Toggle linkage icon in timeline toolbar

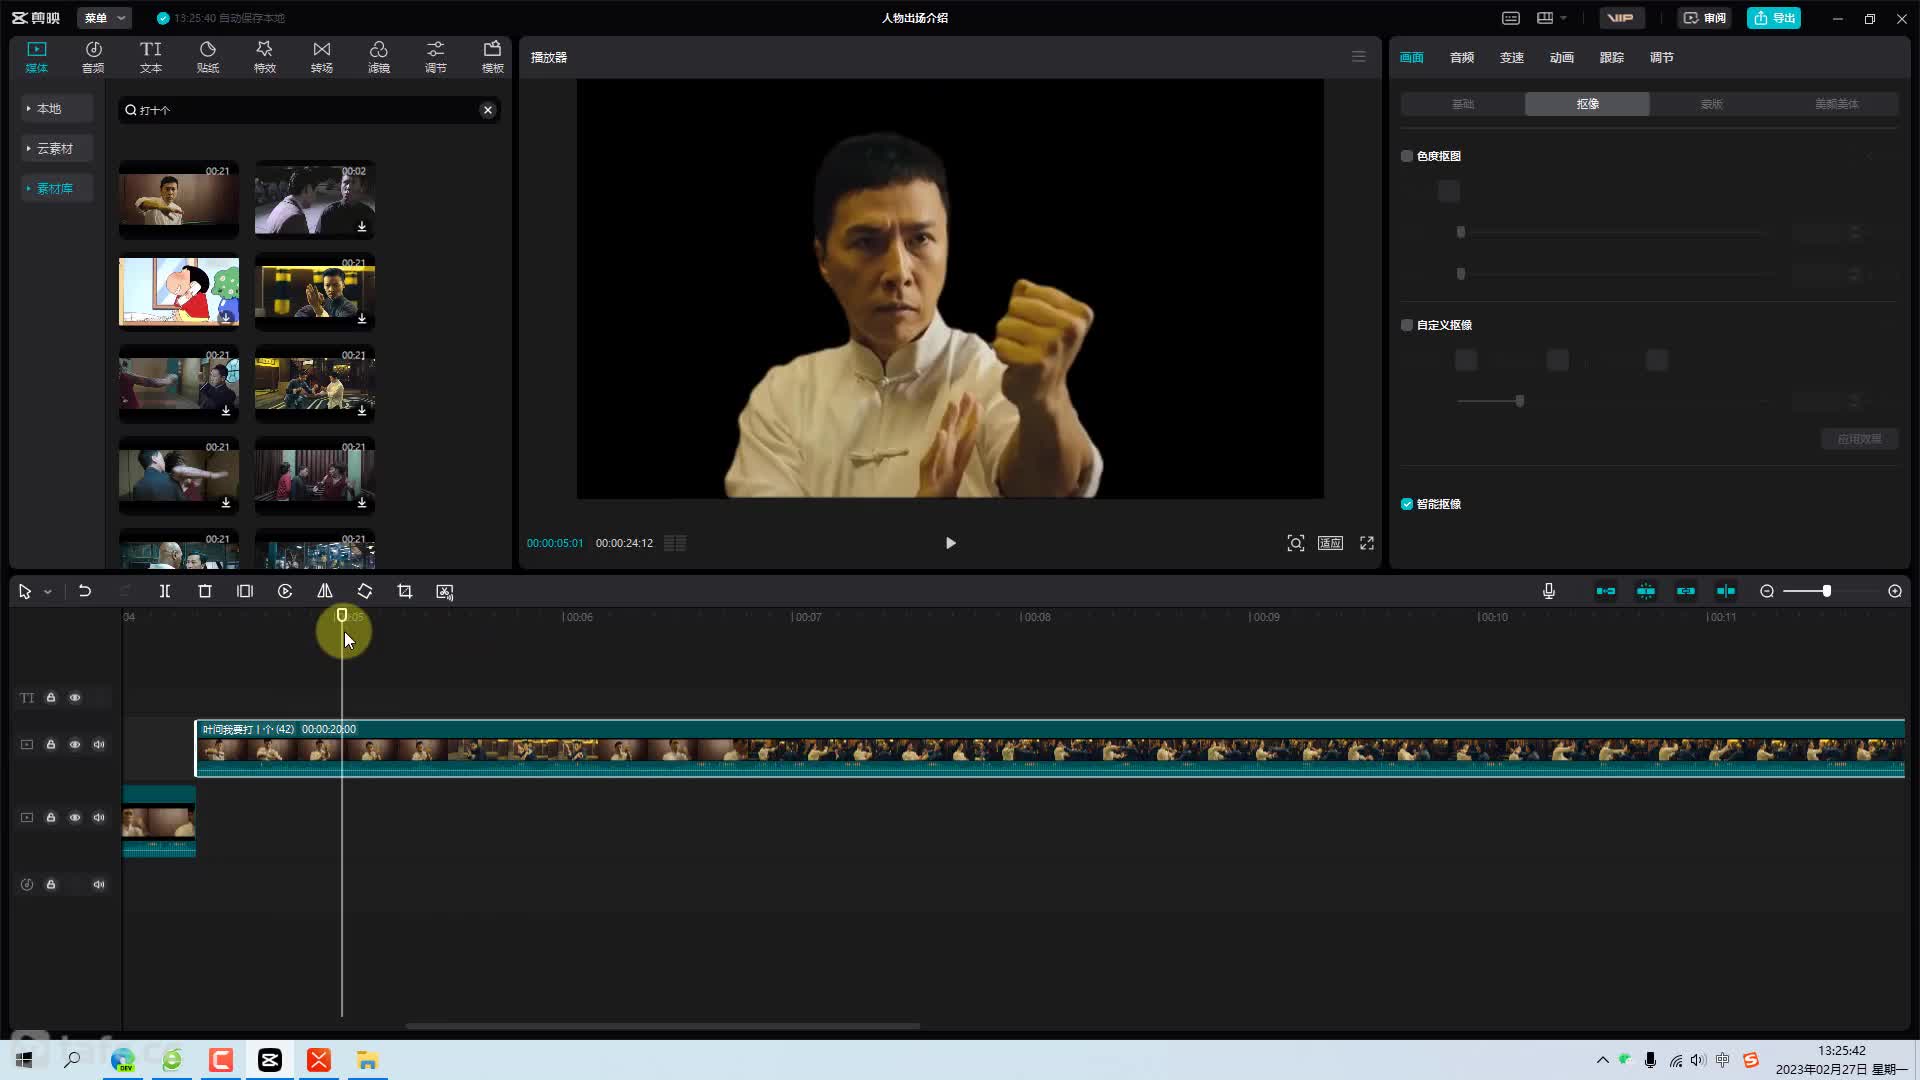1686,591
